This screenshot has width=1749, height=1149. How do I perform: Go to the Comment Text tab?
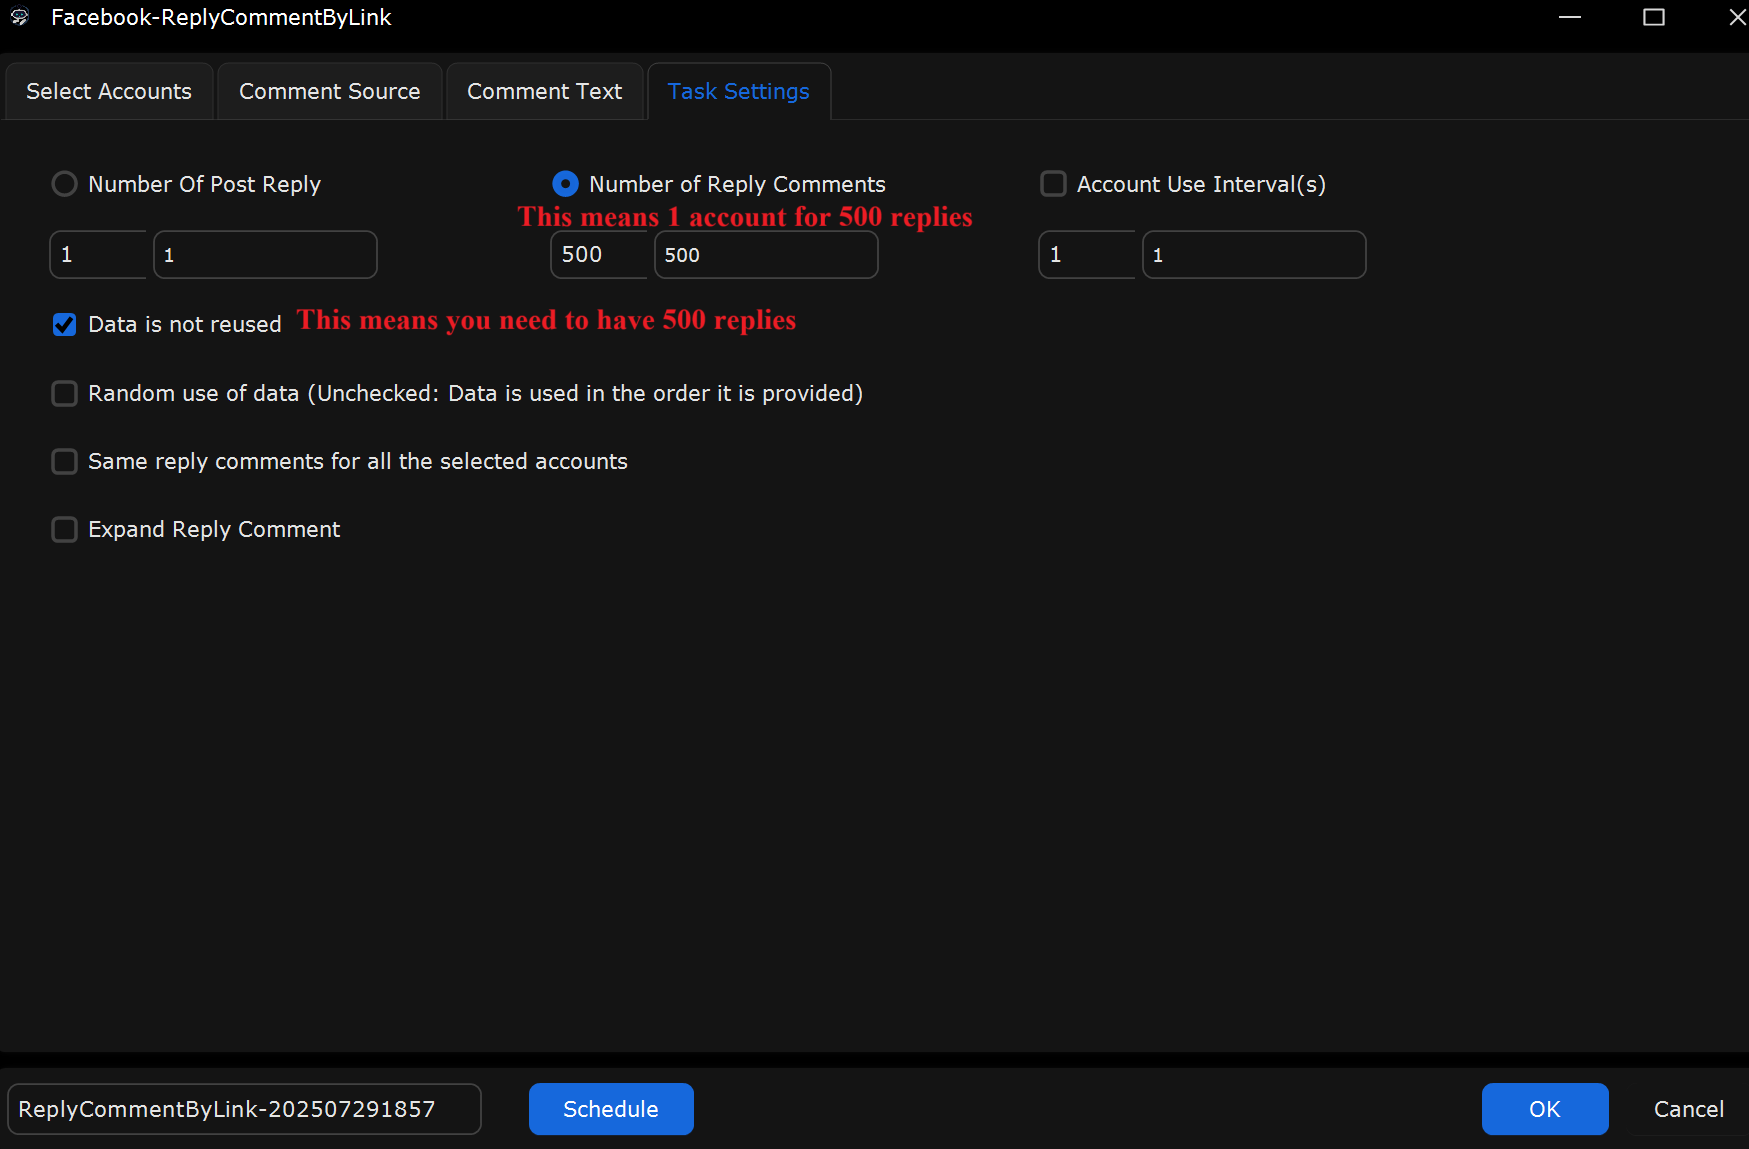pos(545,91)
